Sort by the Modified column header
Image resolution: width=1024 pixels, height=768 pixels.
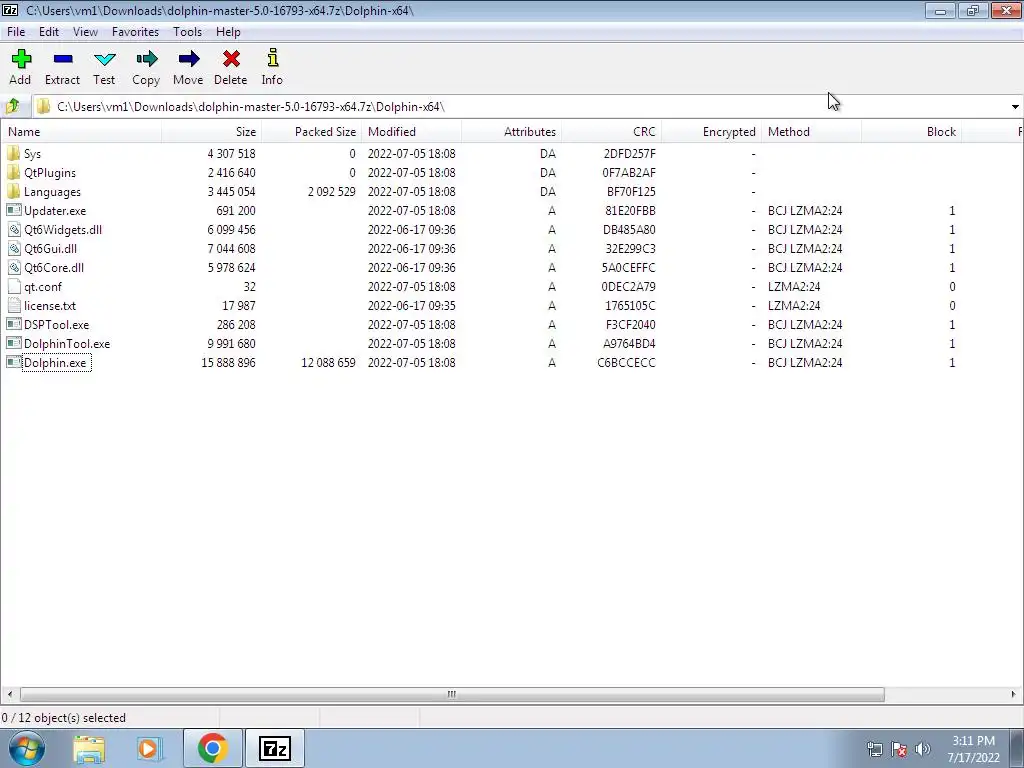(411, 131)
